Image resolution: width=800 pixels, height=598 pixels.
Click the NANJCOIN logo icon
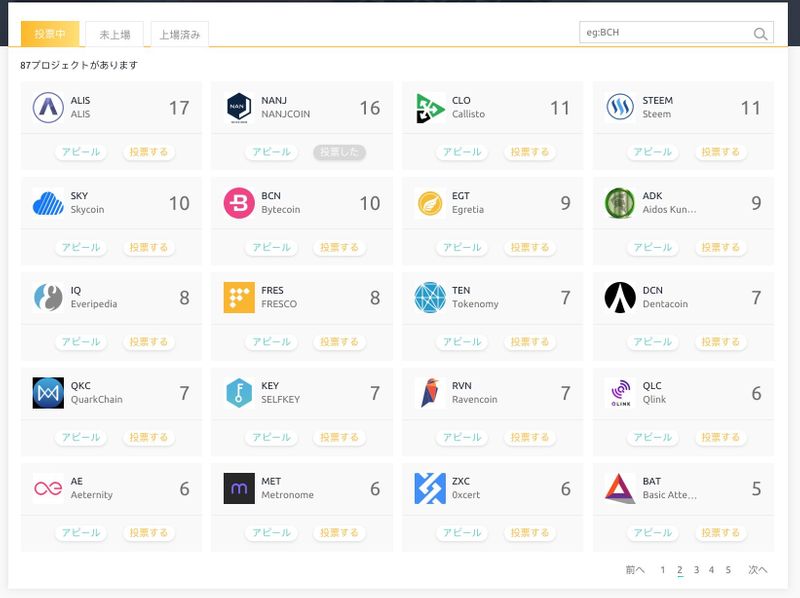239,107
